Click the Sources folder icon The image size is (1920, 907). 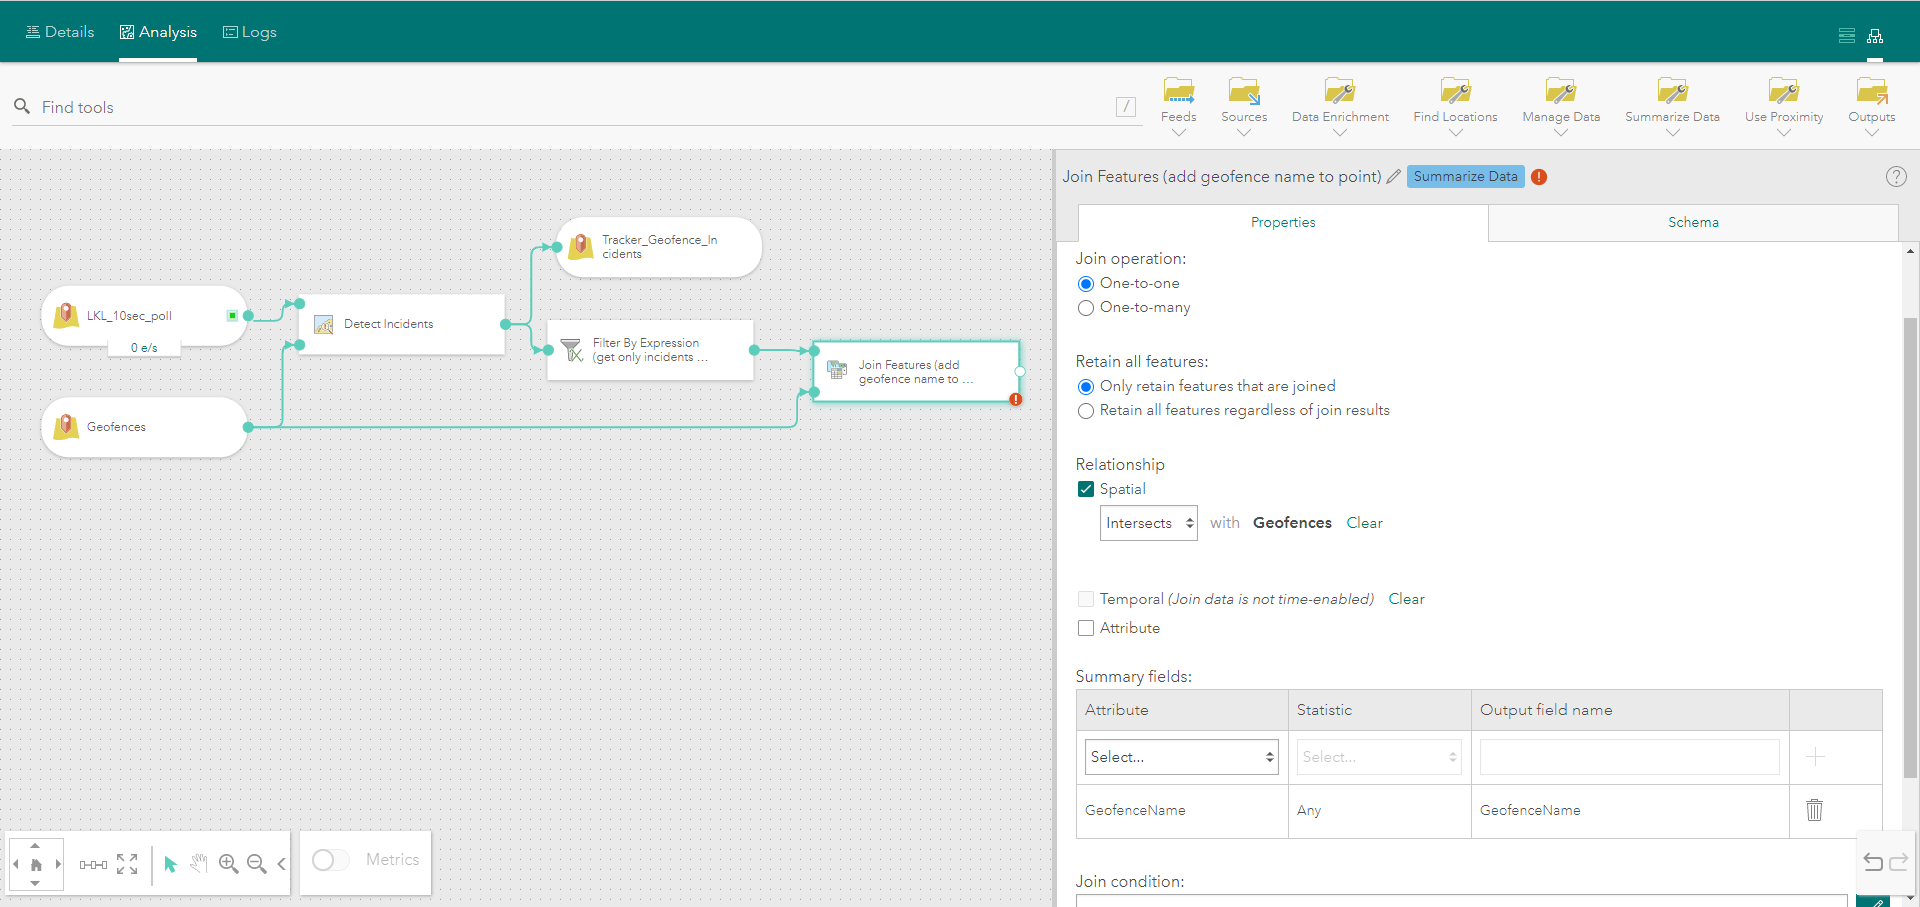pyautogui.click(x=1243, y=95)
